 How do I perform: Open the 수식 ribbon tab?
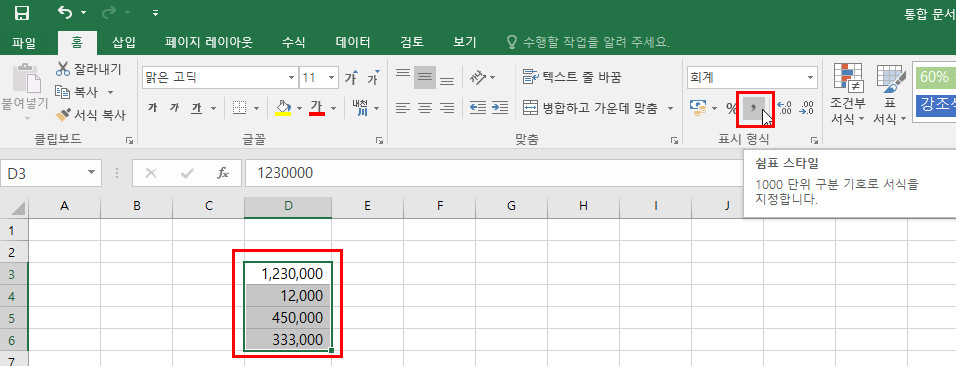tap(293, 42)
